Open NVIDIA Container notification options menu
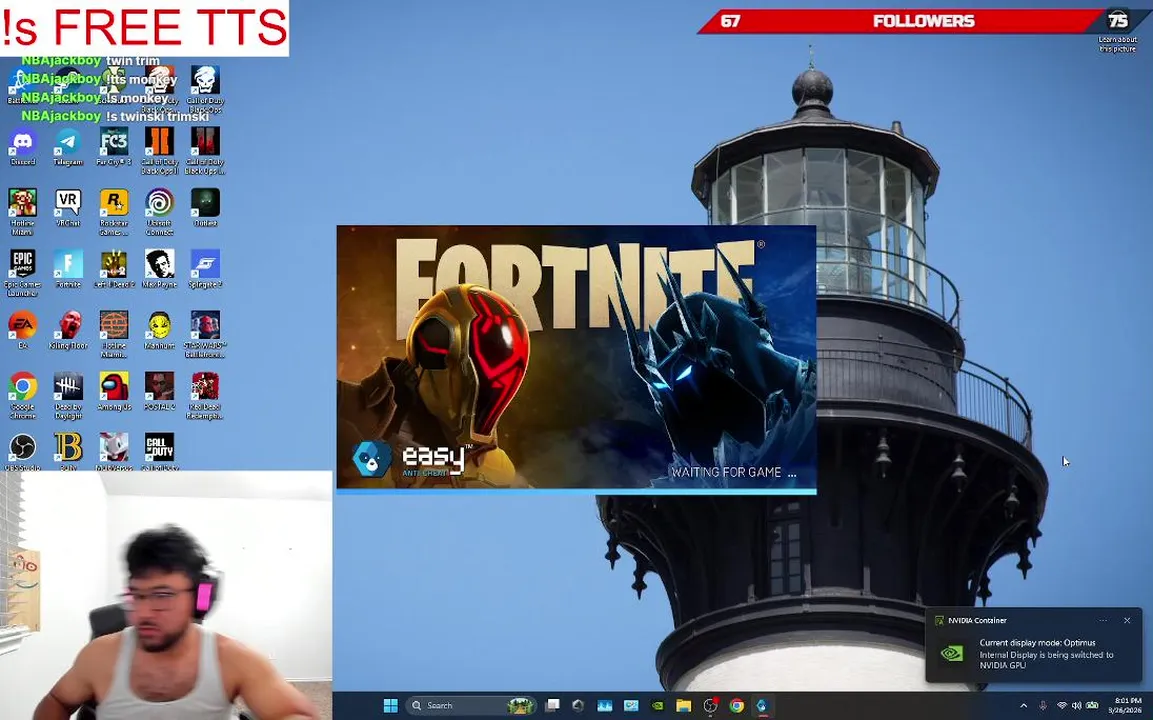This screenshot has height=720, width=1153. [x=1103, y=621]
